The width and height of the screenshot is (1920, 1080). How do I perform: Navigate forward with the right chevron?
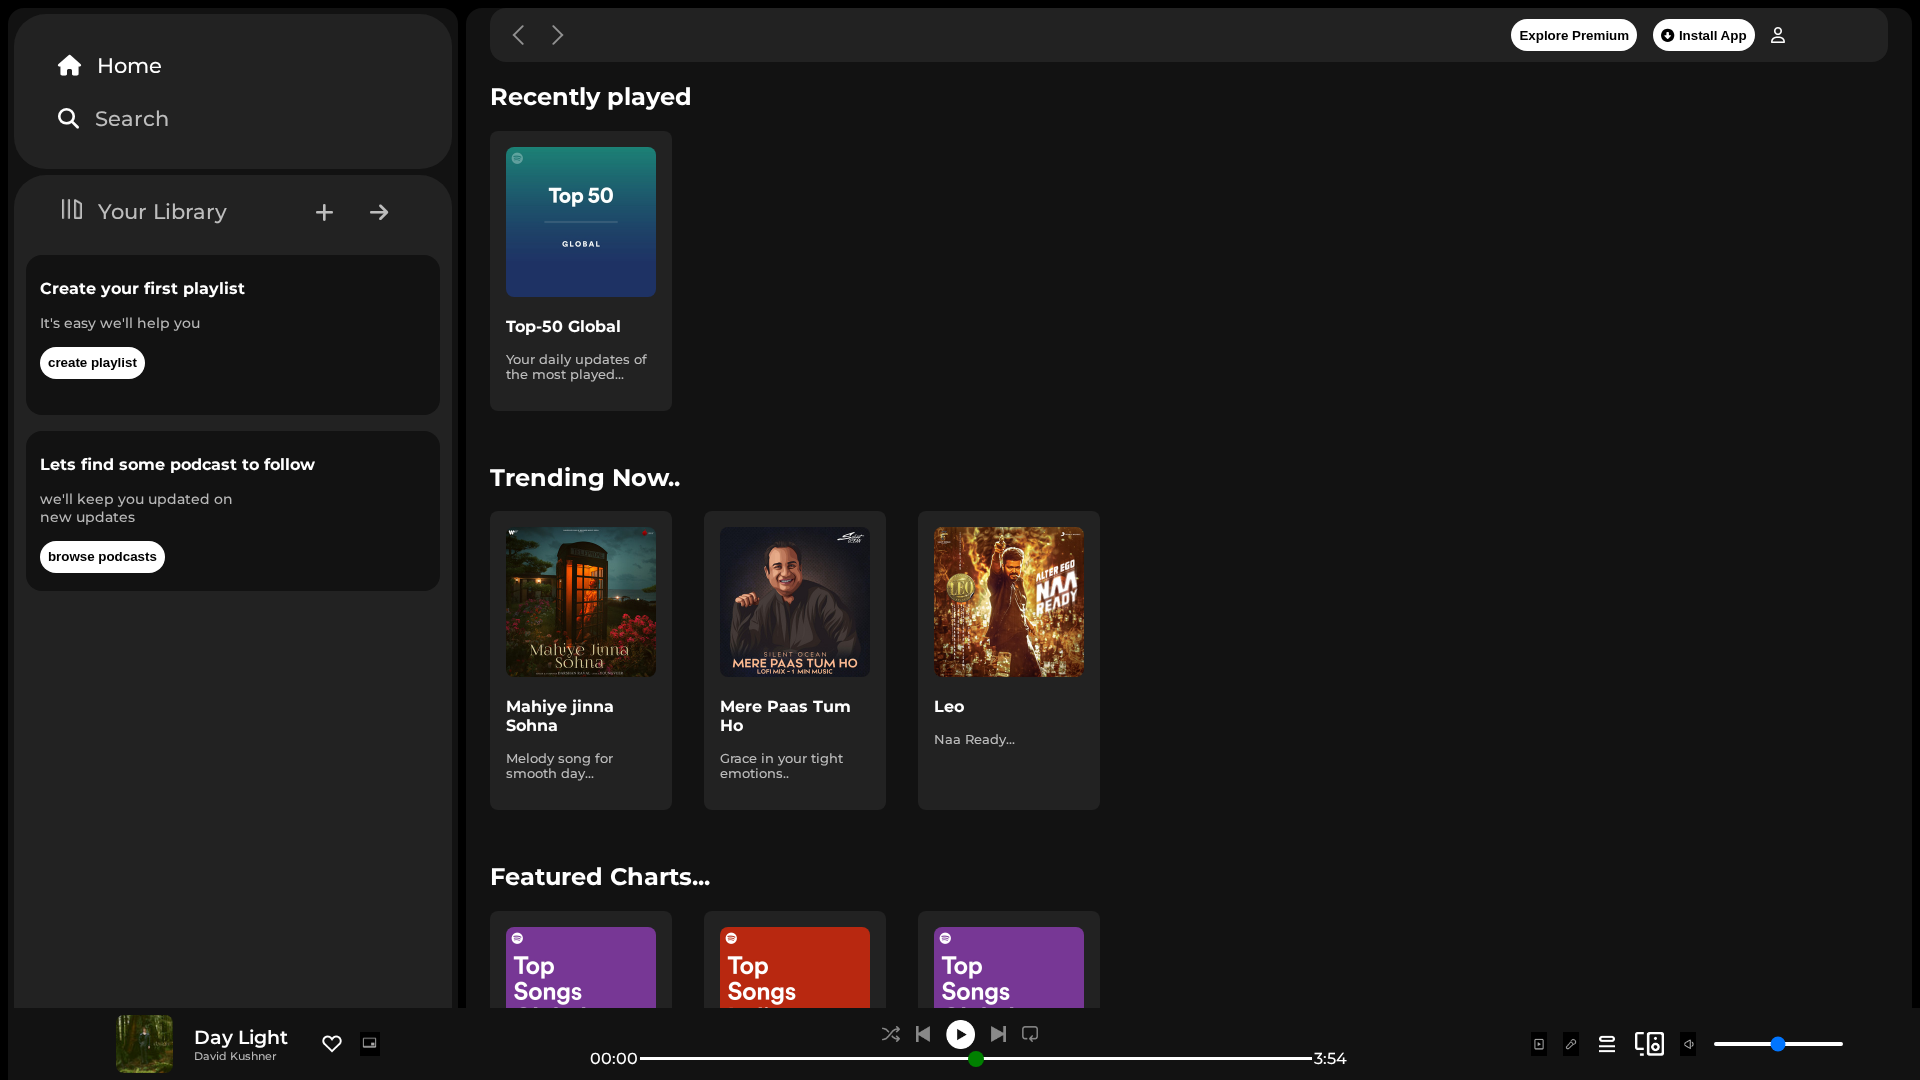(x=558, y=35)
